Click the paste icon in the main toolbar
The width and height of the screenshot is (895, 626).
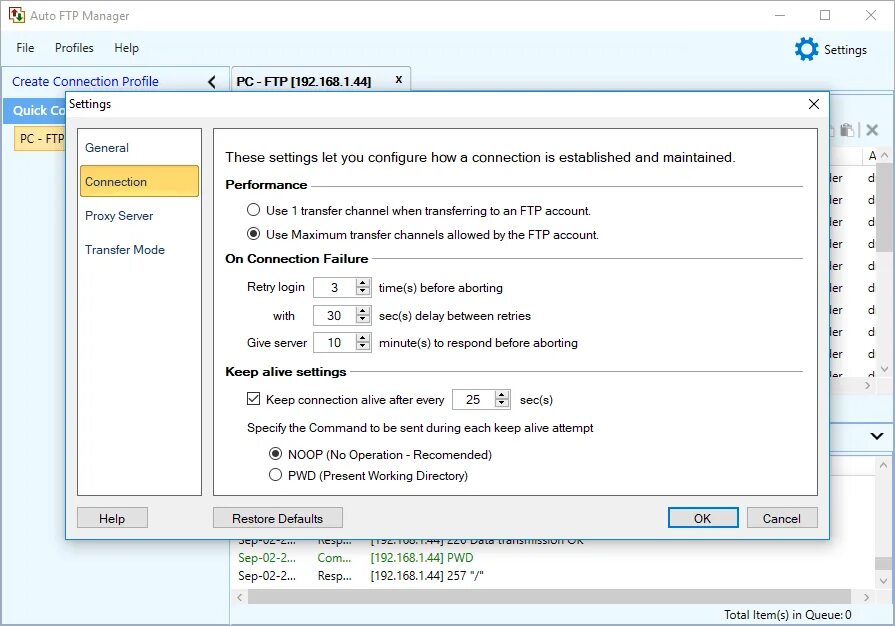[x=847, y=130]
